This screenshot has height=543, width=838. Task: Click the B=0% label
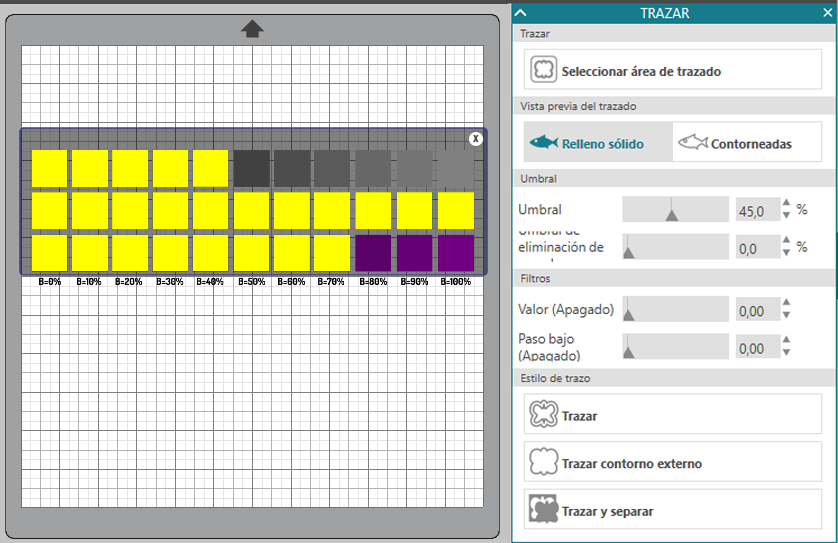(x=50, y=282)
